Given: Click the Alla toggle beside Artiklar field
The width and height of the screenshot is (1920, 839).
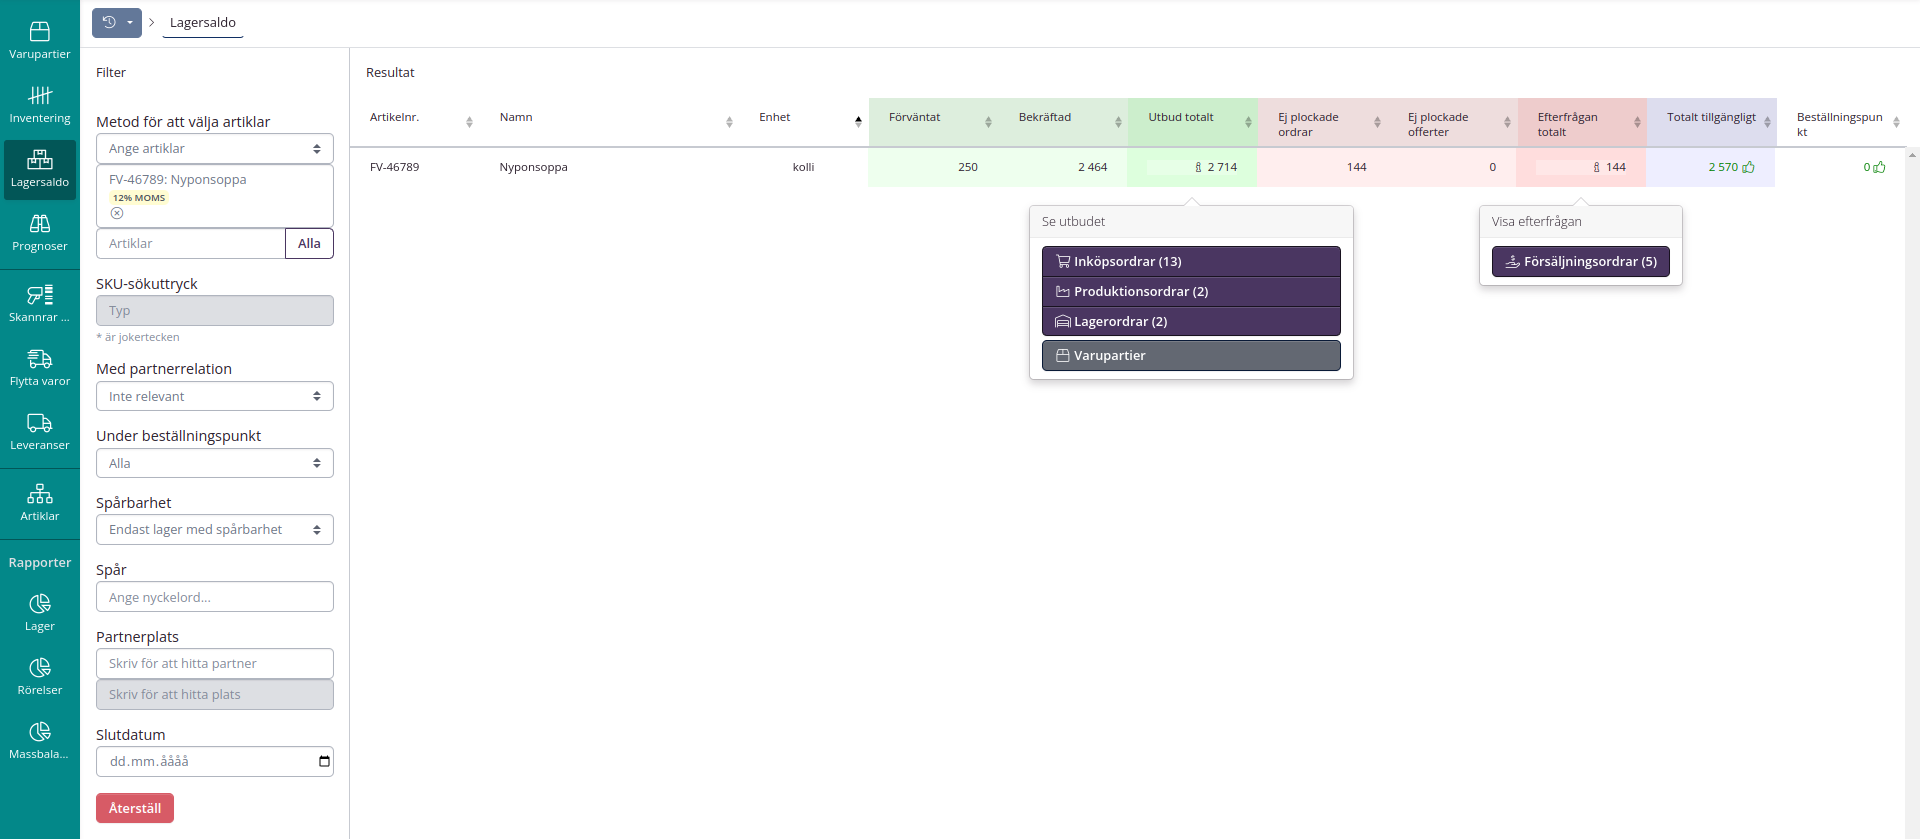Looking at the screenshot, I should (x=309, y=243).
